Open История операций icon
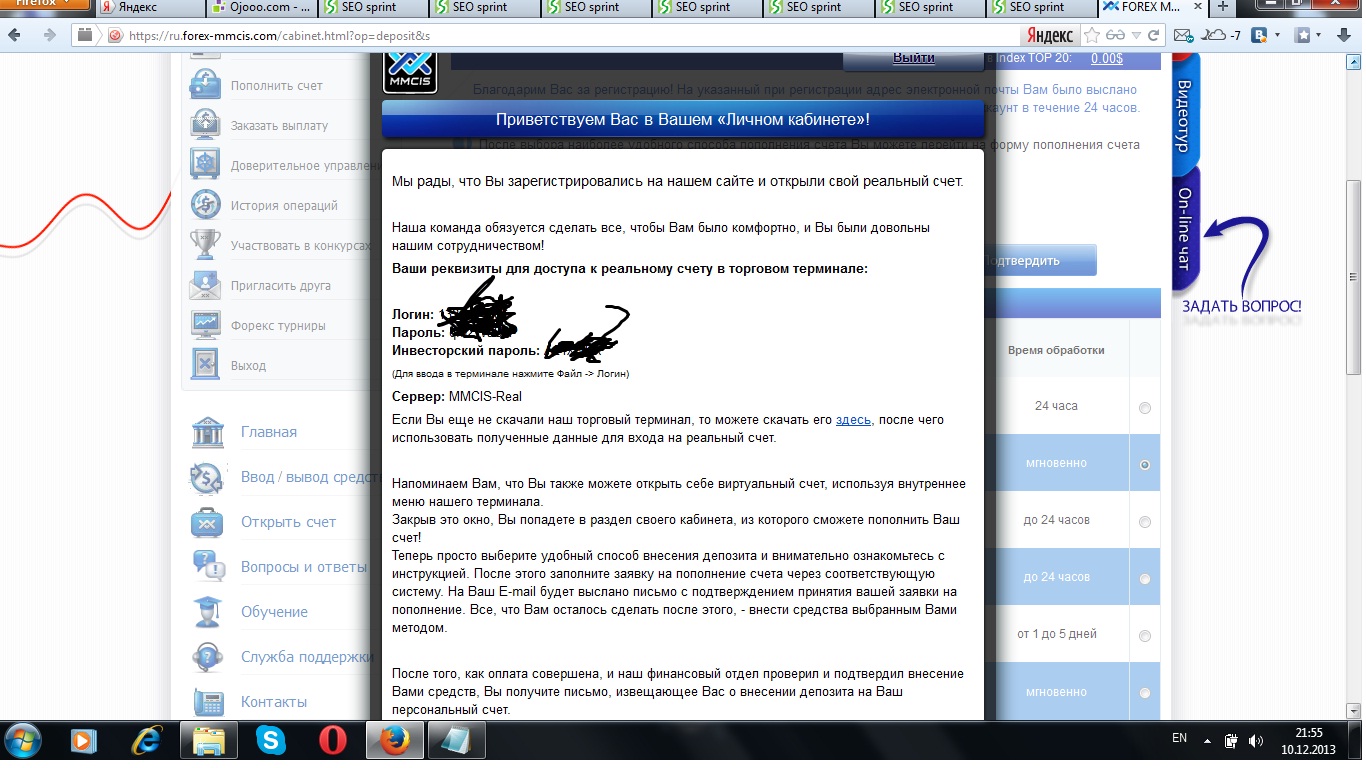The height and width of the screenshot is (768, 1366). pos(205,205)
